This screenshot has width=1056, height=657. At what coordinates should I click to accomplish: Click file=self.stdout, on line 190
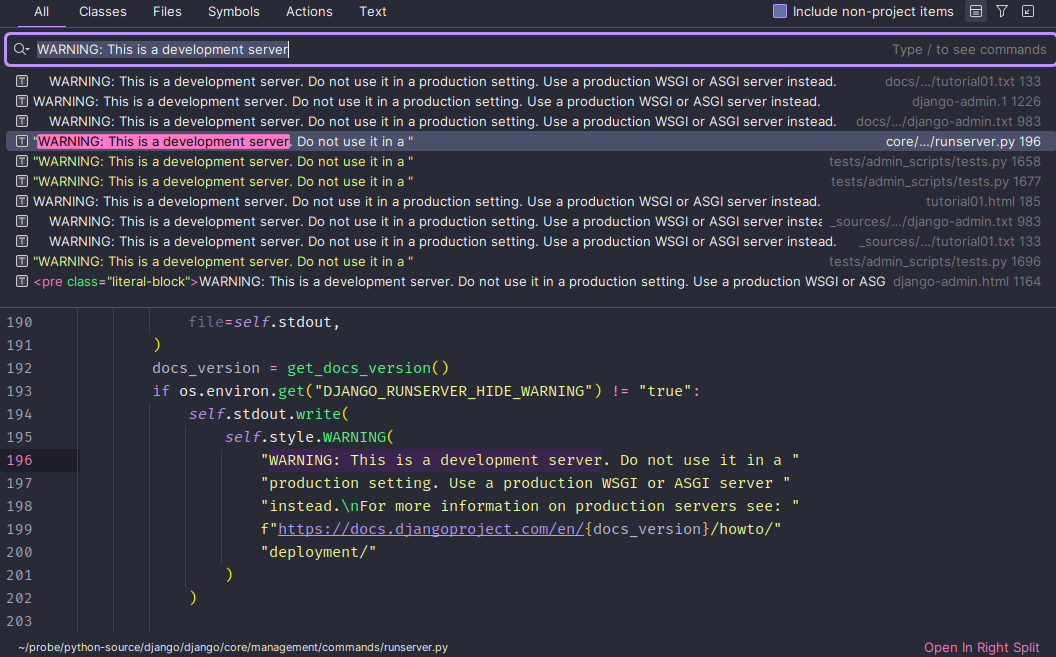click(265, 322)
